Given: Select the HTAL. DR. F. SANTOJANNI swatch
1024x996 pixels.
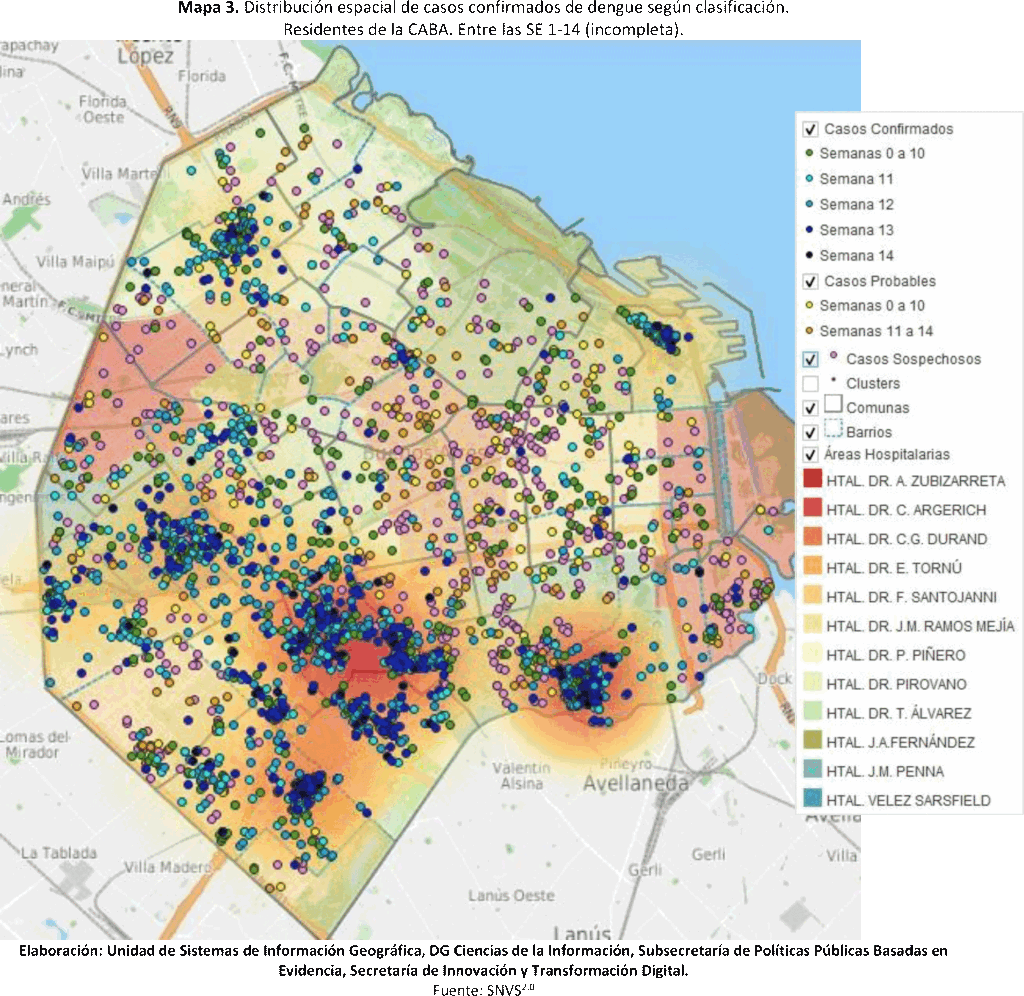Looking at the screenshot, I should pyautogui.click(x=812, y=595).
